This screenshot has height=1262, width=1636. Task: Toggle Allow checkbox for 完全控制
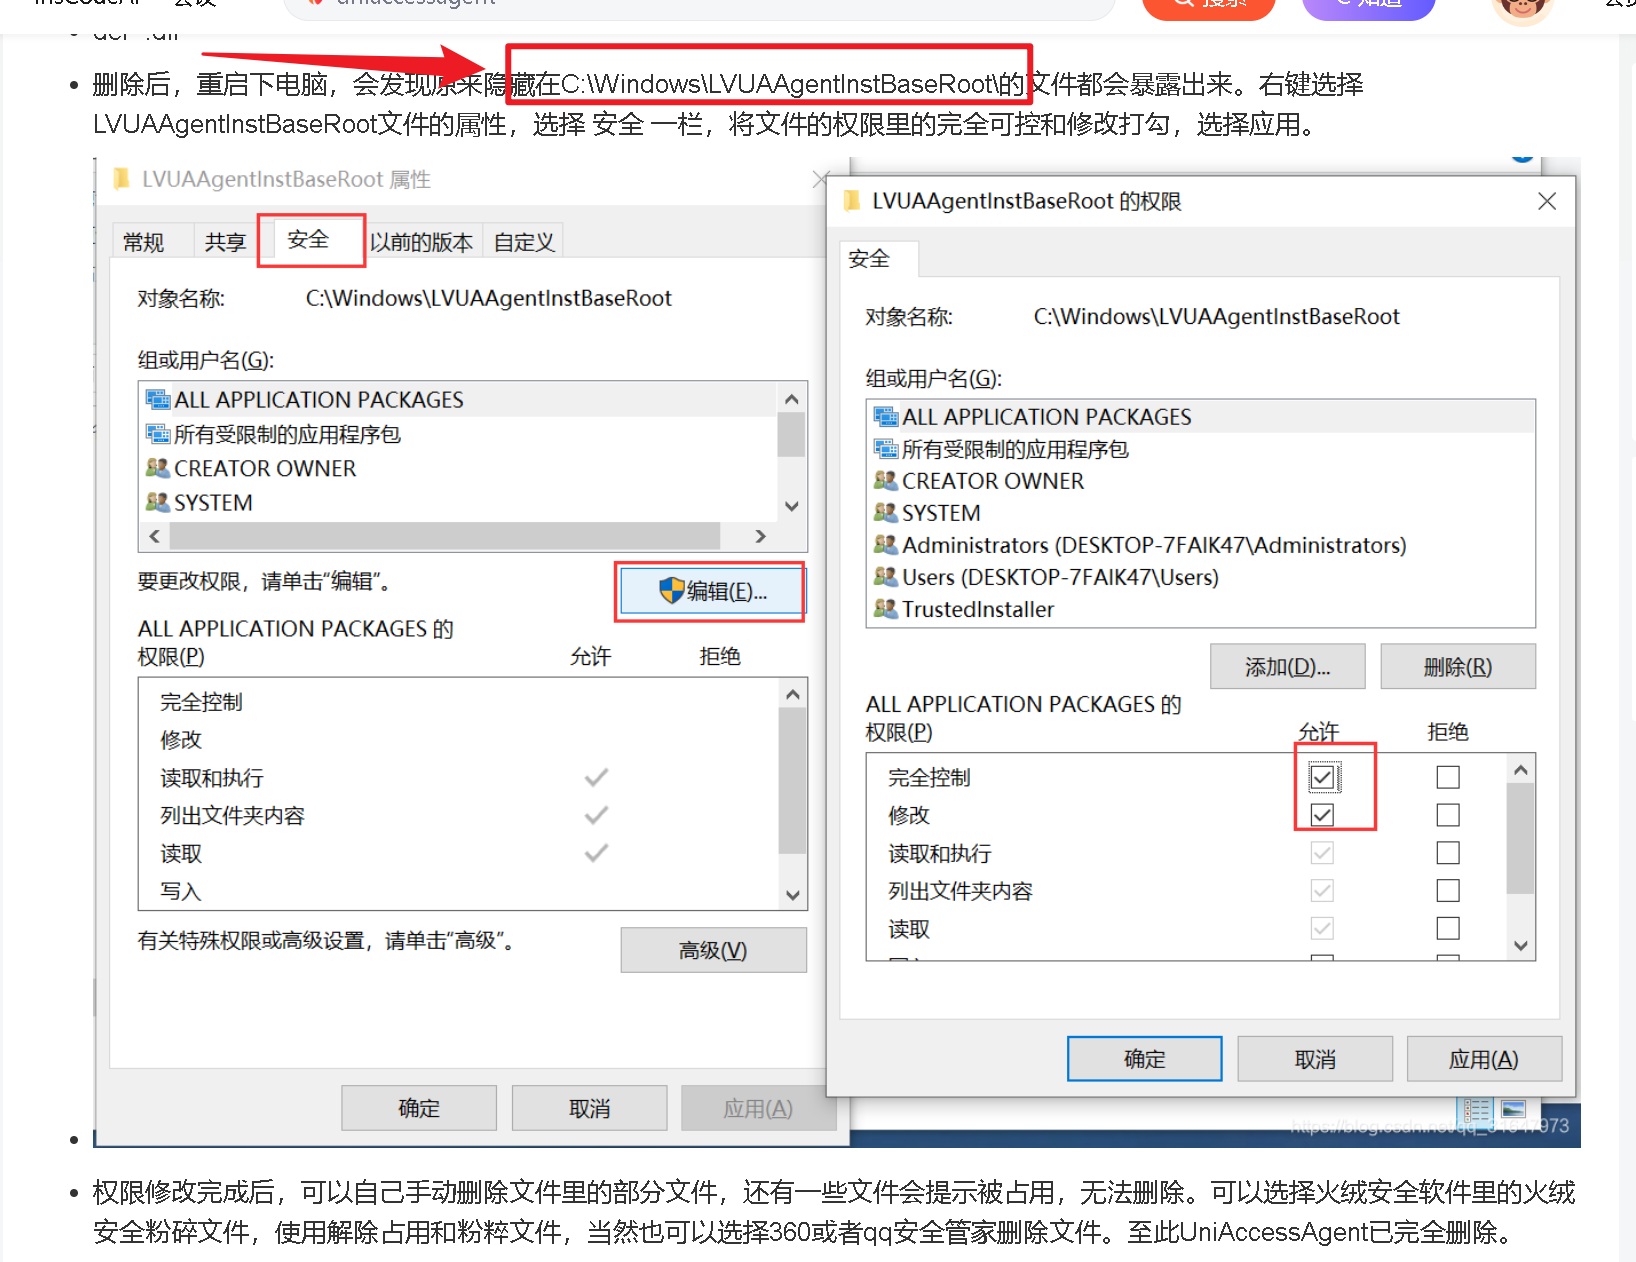1322,777
